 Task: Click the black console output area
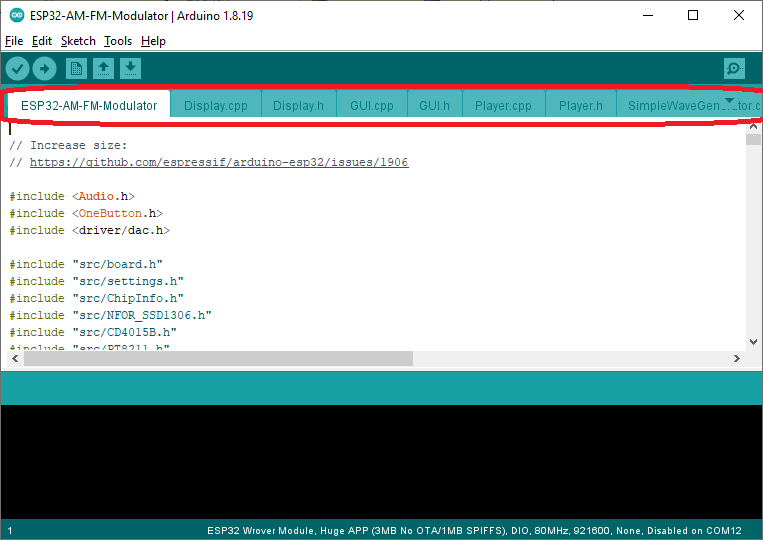pyautogui.click(x=382, y=462)
